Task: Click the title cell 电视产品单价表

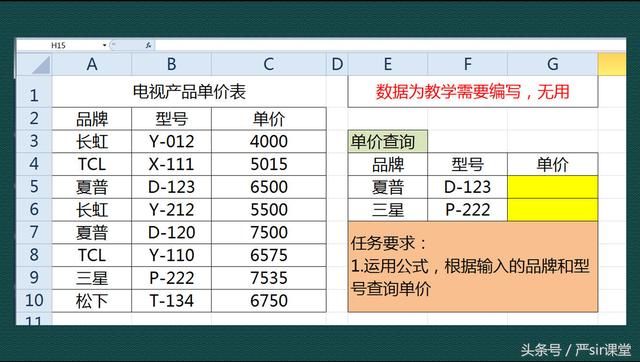Action: tap(189, 91)
